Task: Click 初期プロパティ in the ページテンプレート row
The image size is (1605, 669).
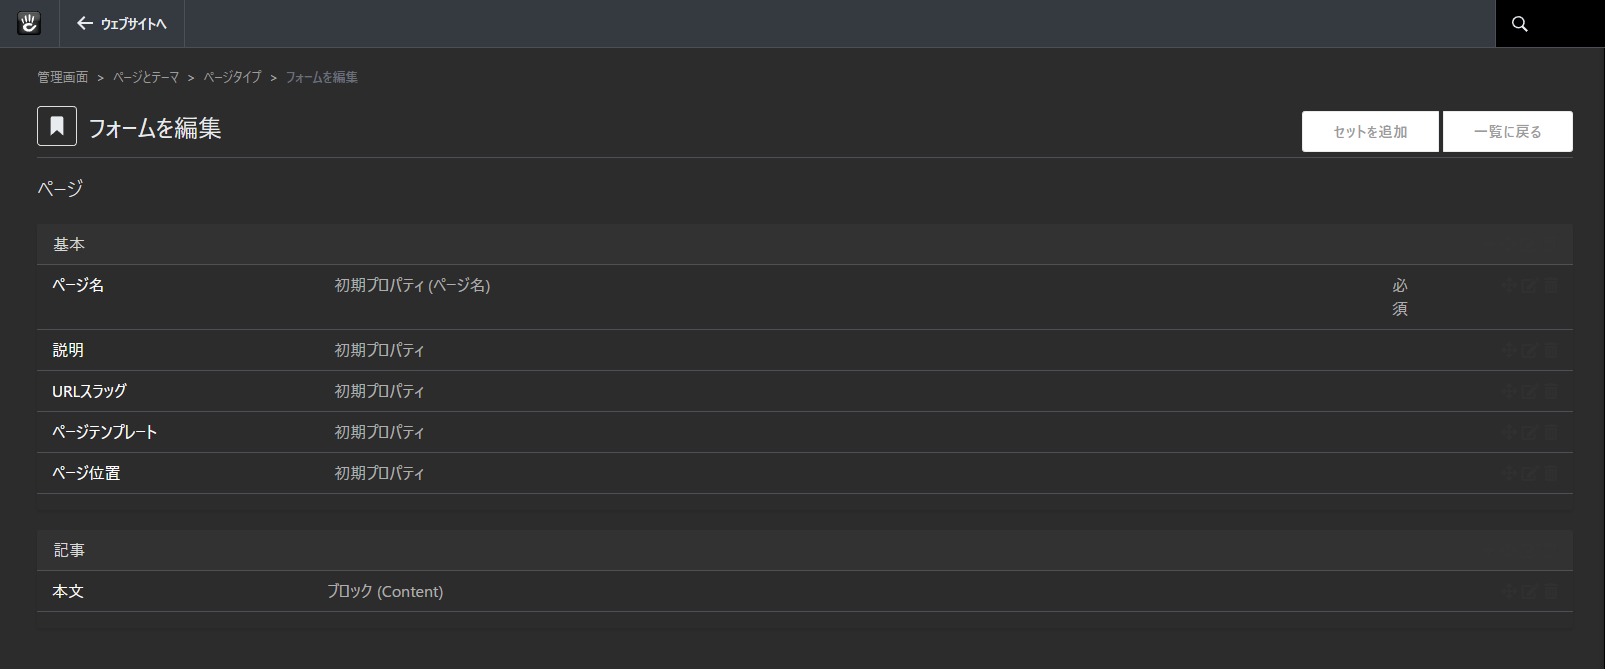Action: tap(379, 432)
